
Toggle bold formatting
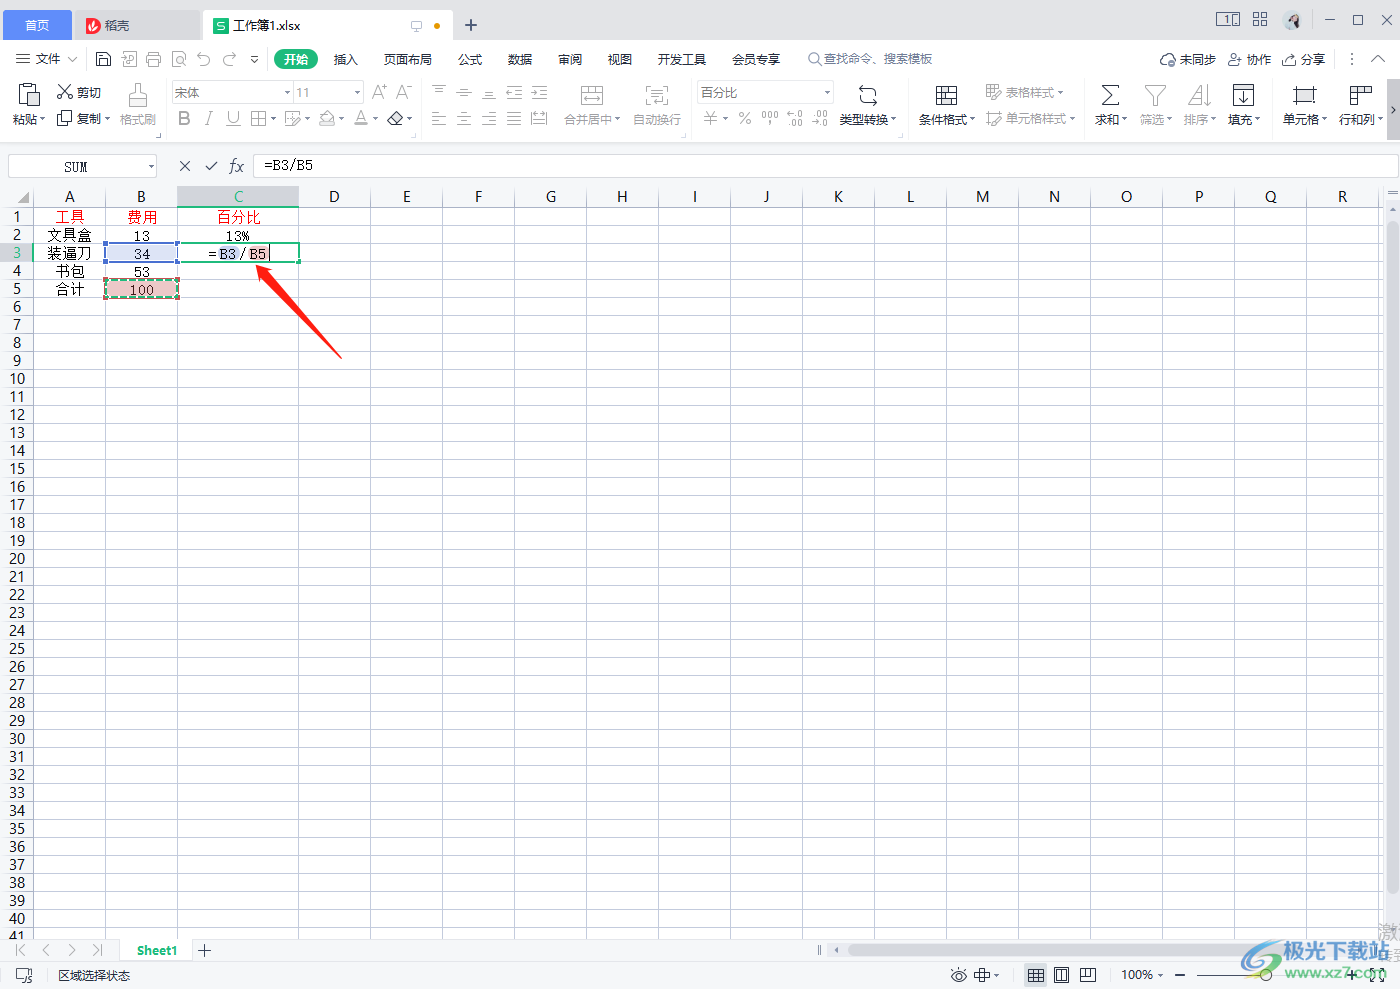[x=184, y=118]
